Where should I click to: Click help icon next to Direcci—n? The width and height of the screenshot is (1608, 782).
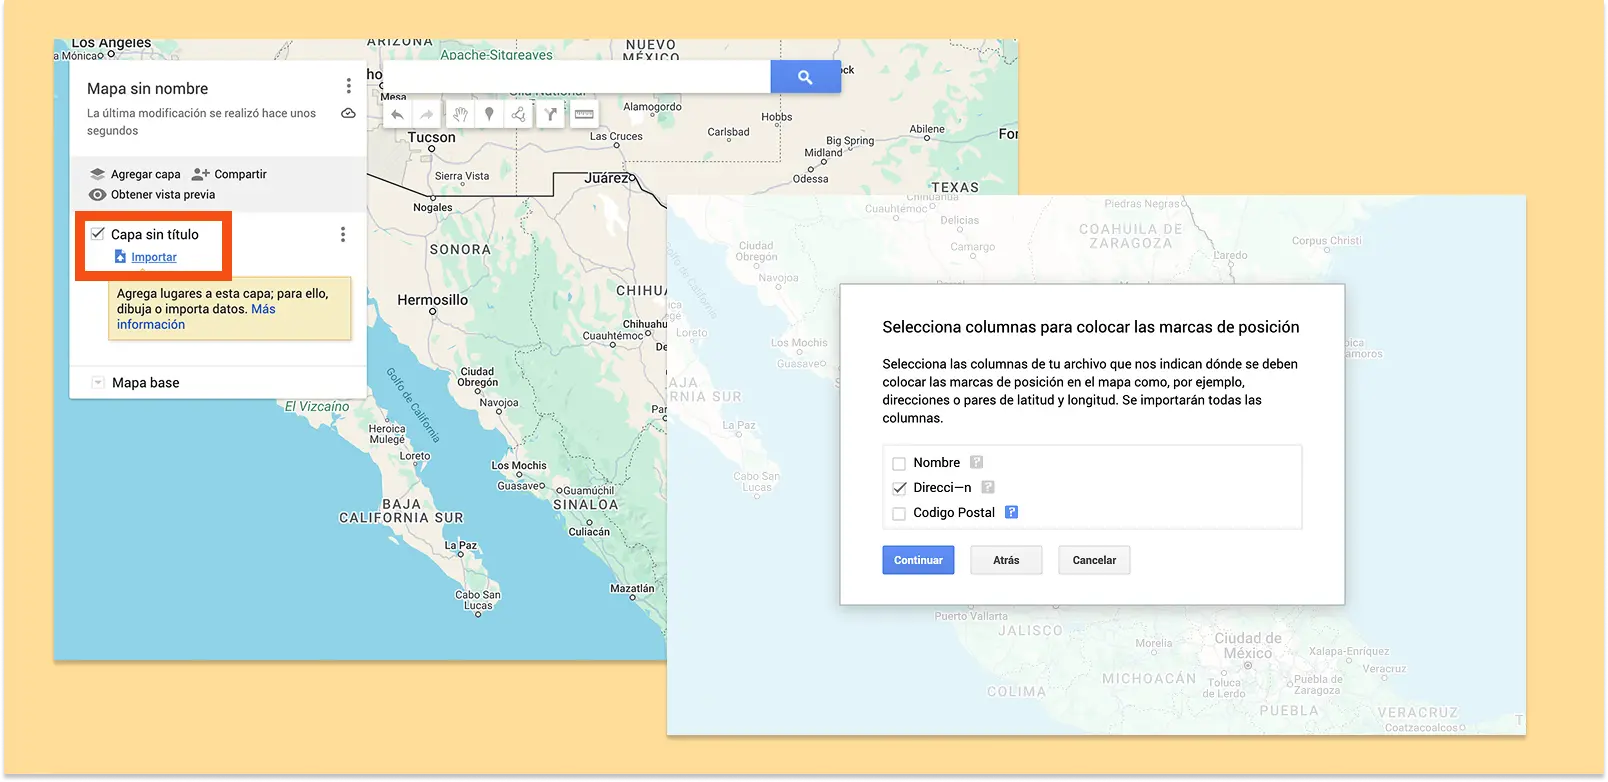point(988,487)
